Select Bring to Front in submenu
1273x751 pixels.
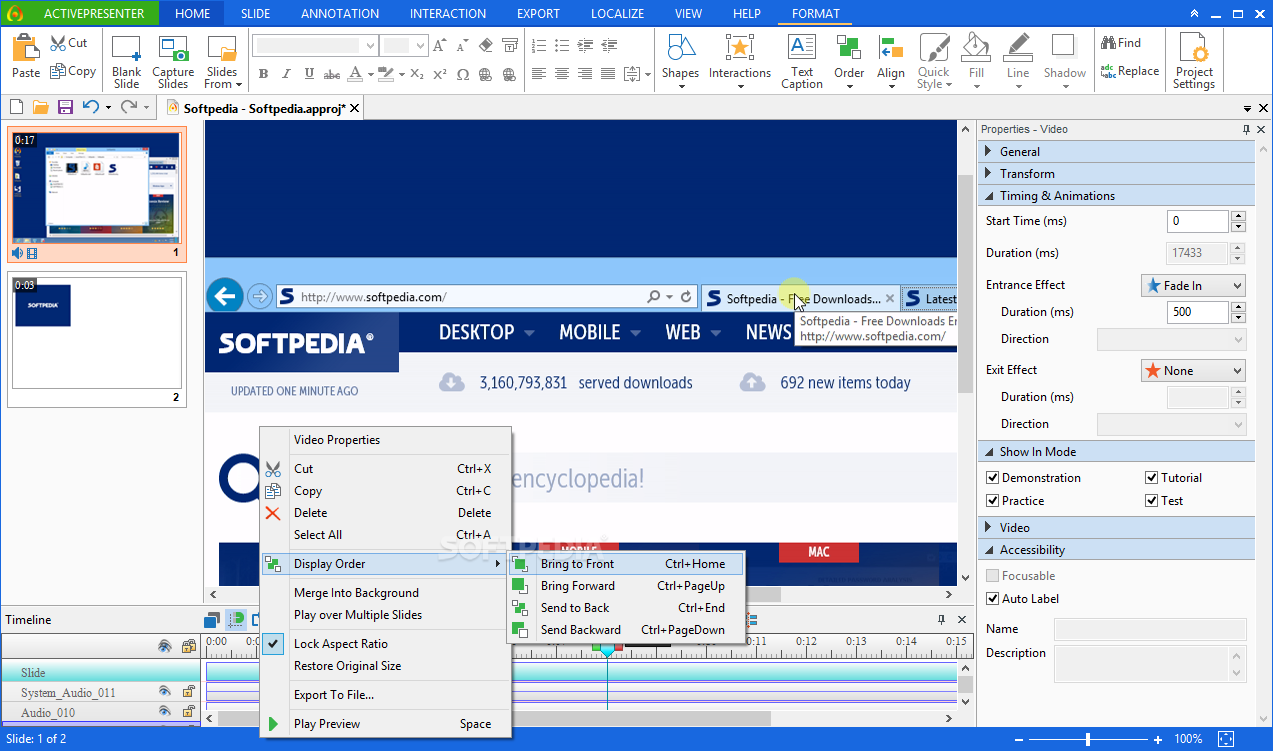(x=626, y=564)
